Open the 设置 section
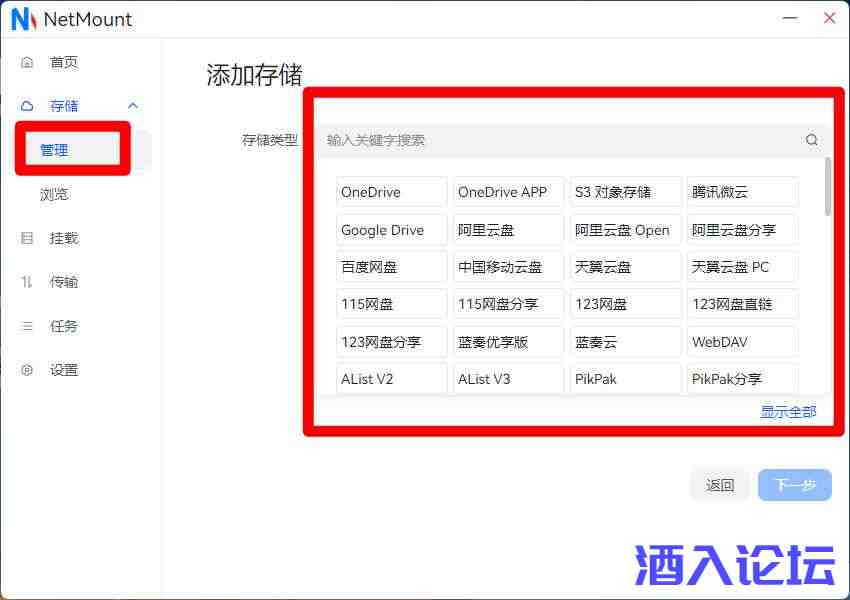The image size is (850, 600). tap(64, 370)
